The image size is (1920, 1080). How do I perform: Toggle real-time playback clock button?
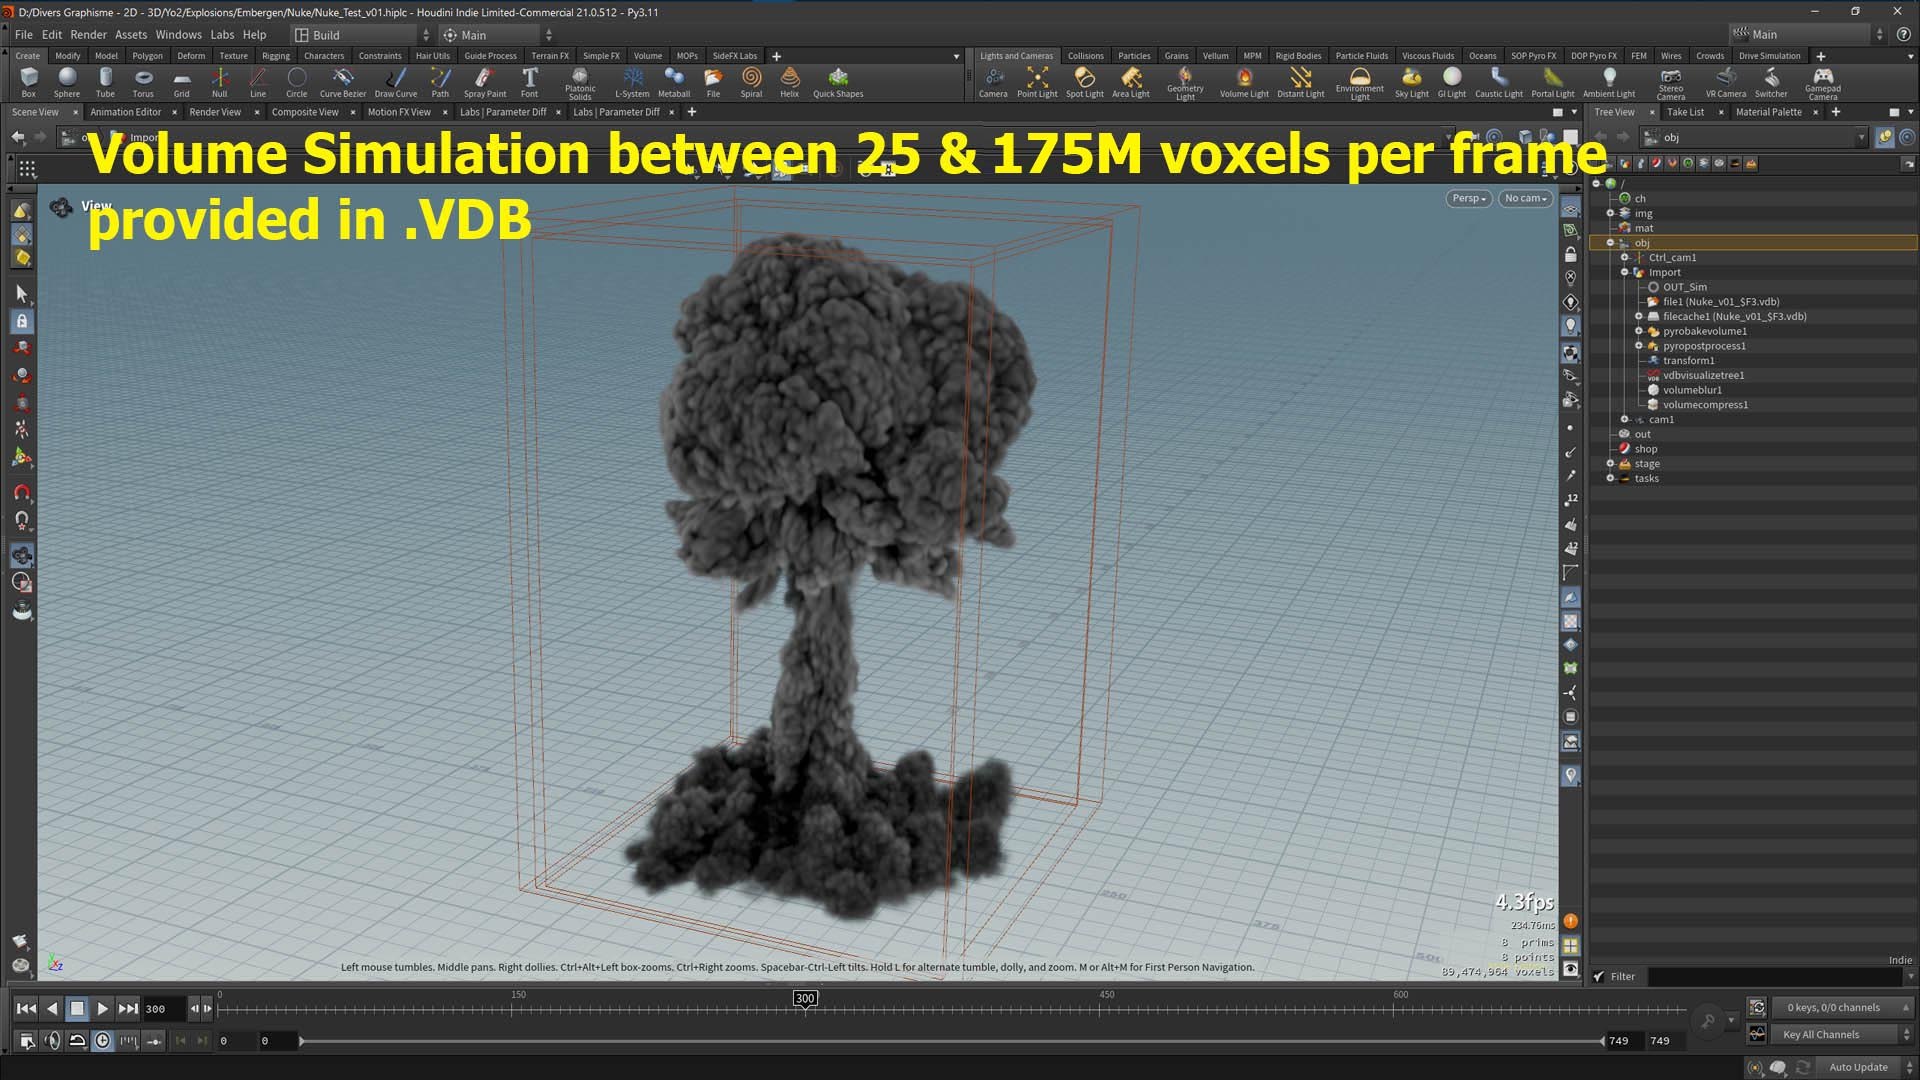pyautogui.click(x=103, y=1041)
